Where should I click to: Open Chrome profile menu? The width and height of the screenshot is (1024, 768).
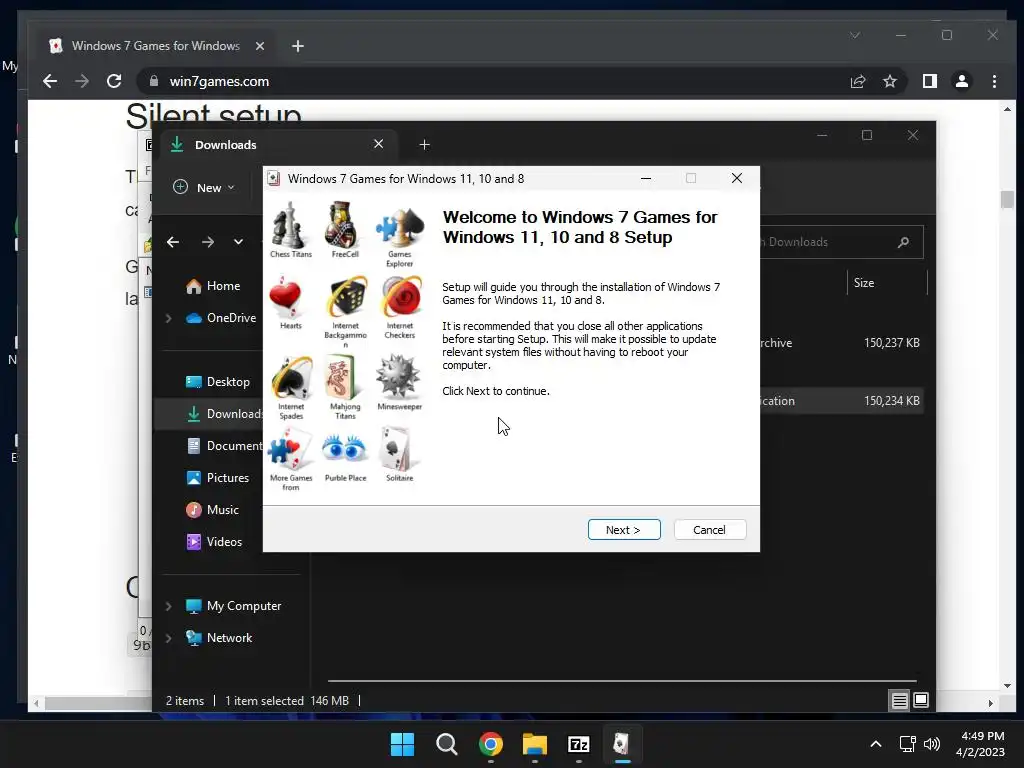[962, 81]
